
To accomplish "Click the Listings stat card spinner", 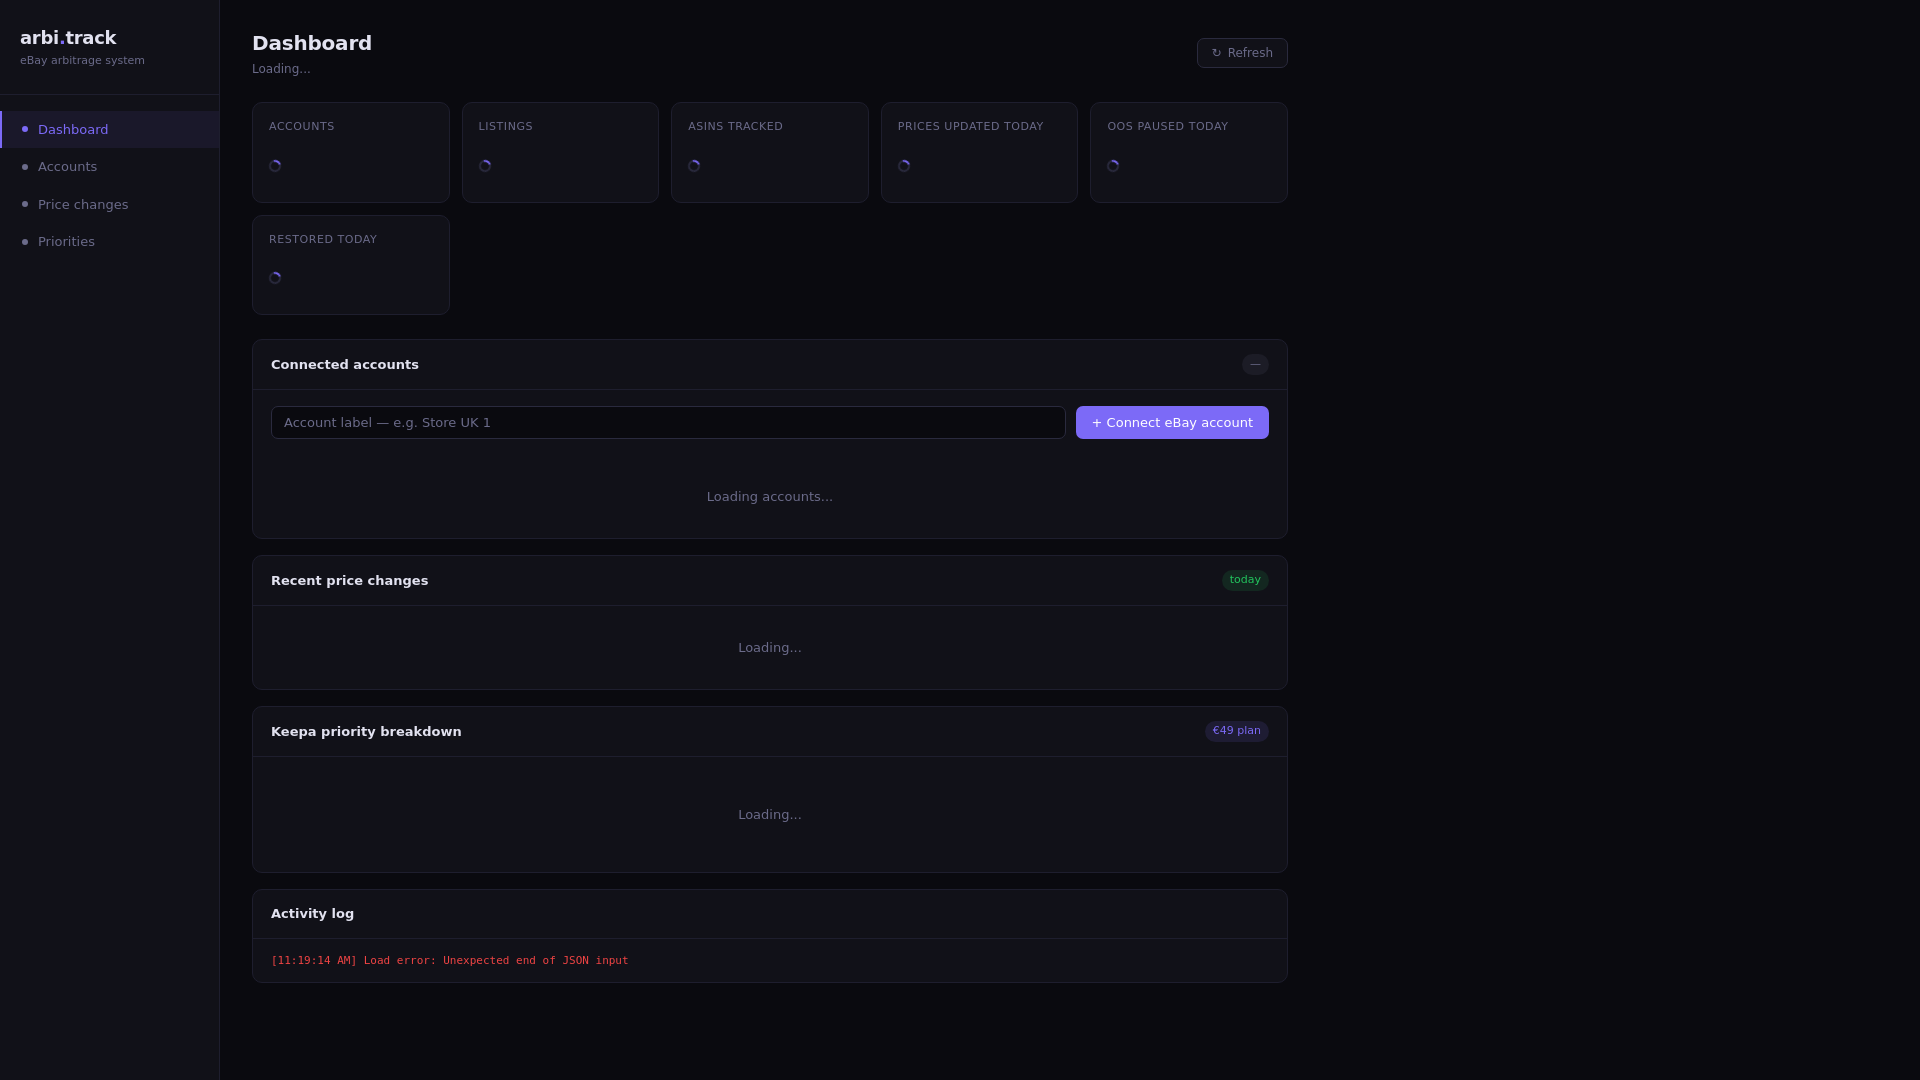I will pos(485,166).
